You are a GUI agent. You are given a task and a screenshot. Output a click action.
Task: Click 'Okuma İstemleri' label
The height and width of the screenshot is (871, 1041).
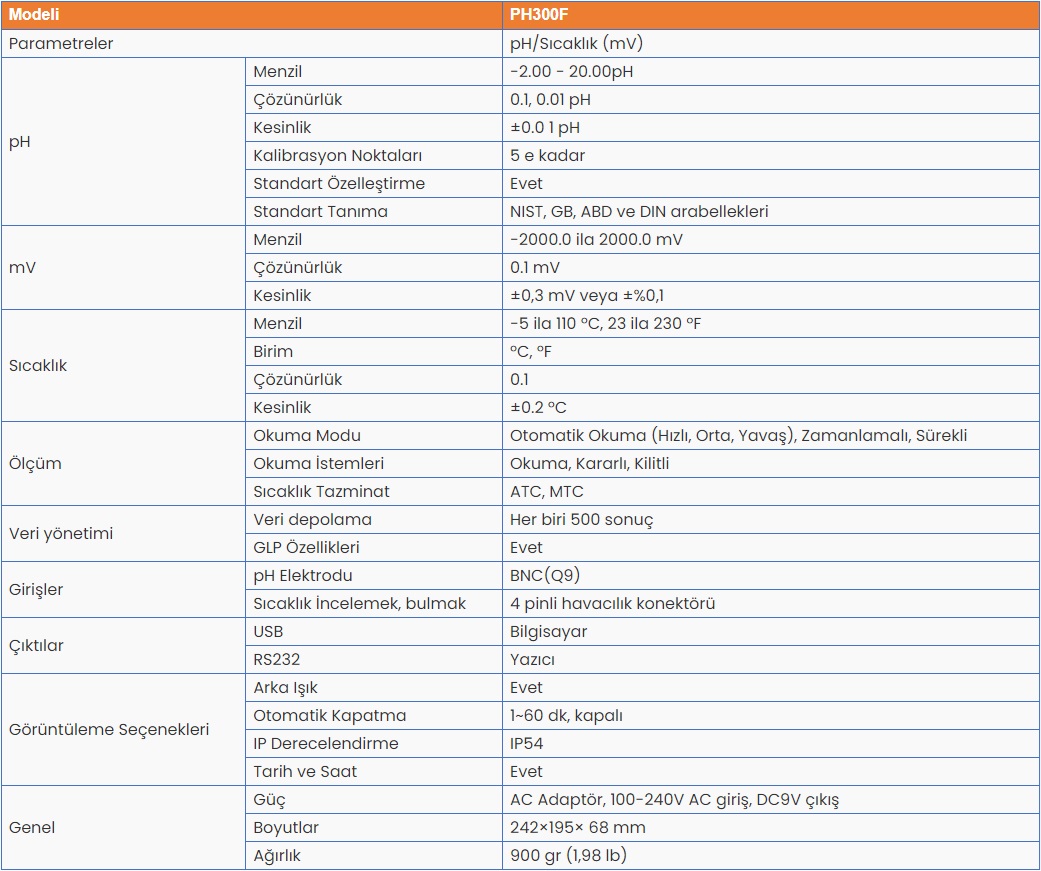[319, 463]
